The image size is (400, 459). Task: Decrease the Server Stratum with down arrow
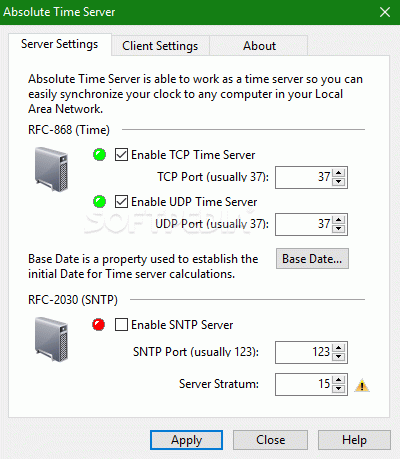339,389
